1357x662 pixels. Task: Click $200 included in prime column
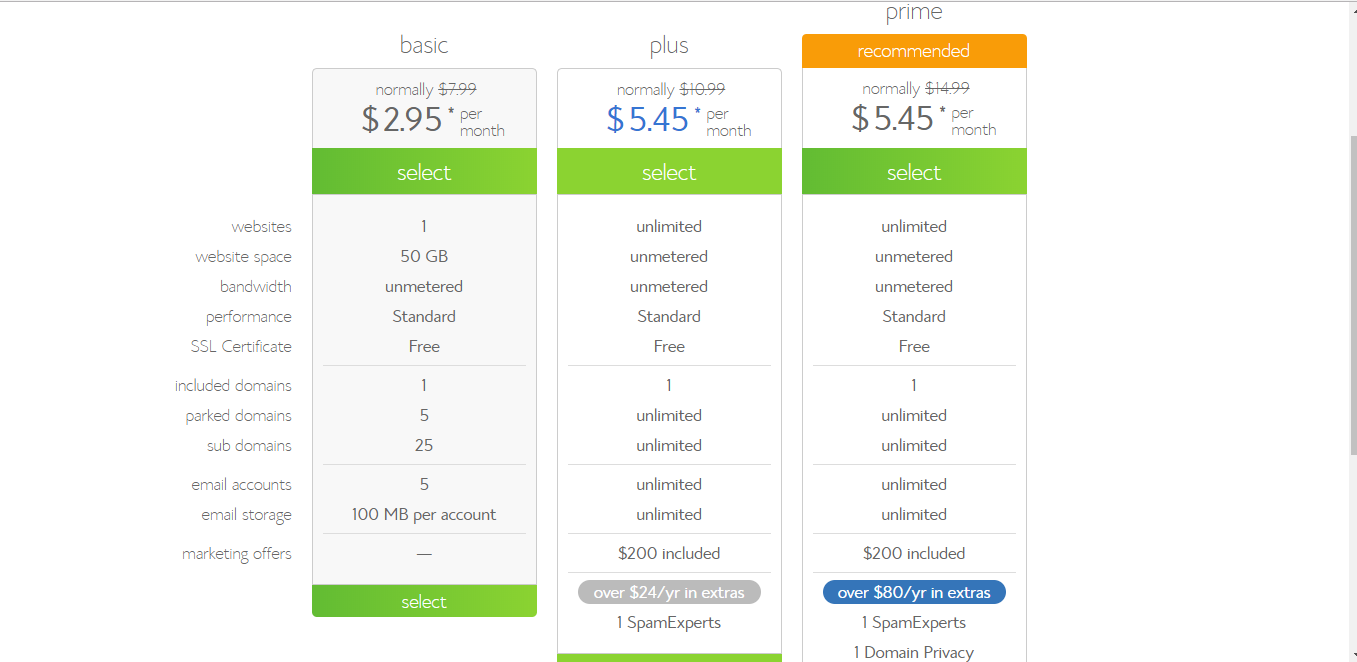click(x=914, y=553)
